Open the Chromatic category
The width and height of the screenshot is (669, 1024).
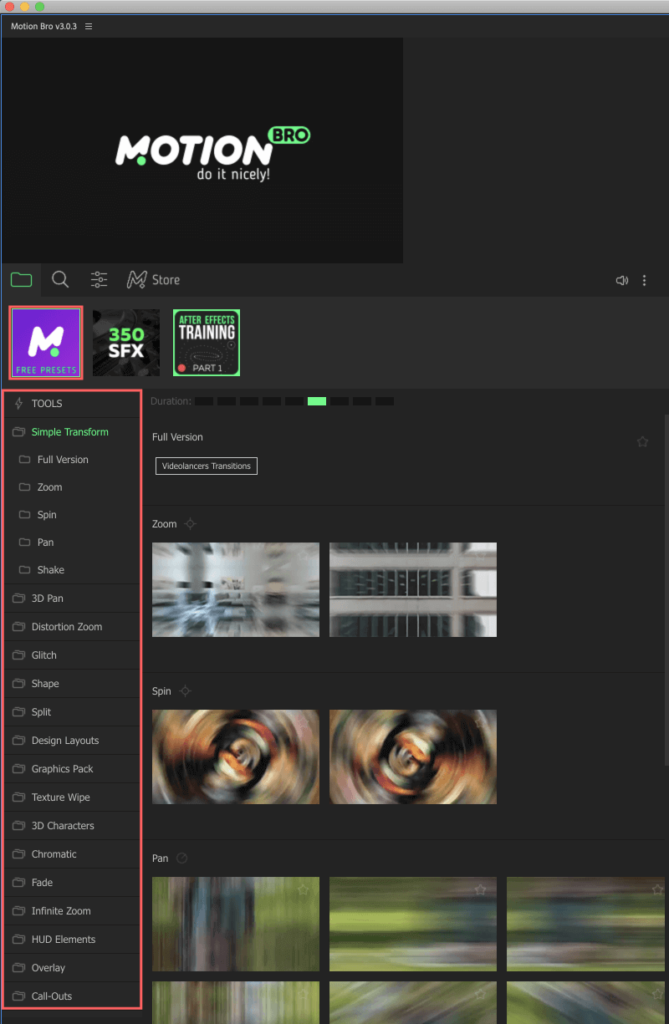[72, 854]
